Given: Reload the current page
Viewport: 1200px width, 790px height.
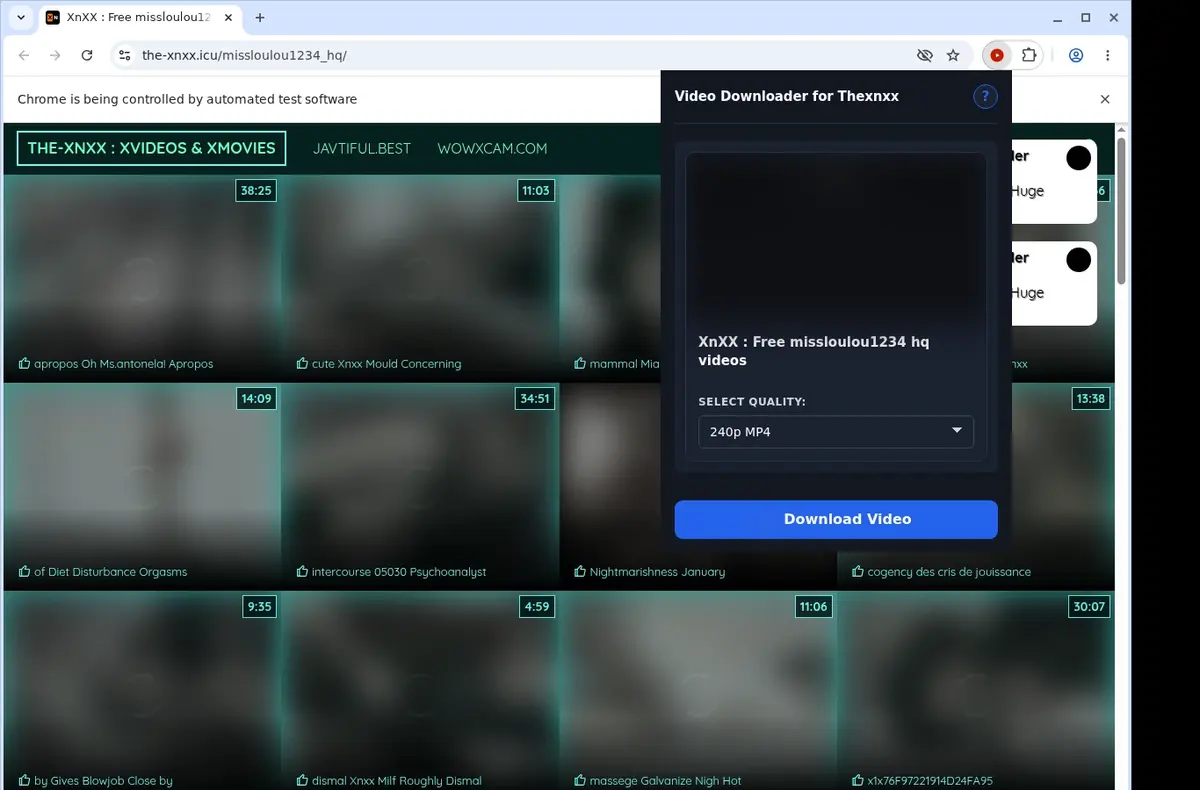Looking at the screenshot, I should pos(87,56).
